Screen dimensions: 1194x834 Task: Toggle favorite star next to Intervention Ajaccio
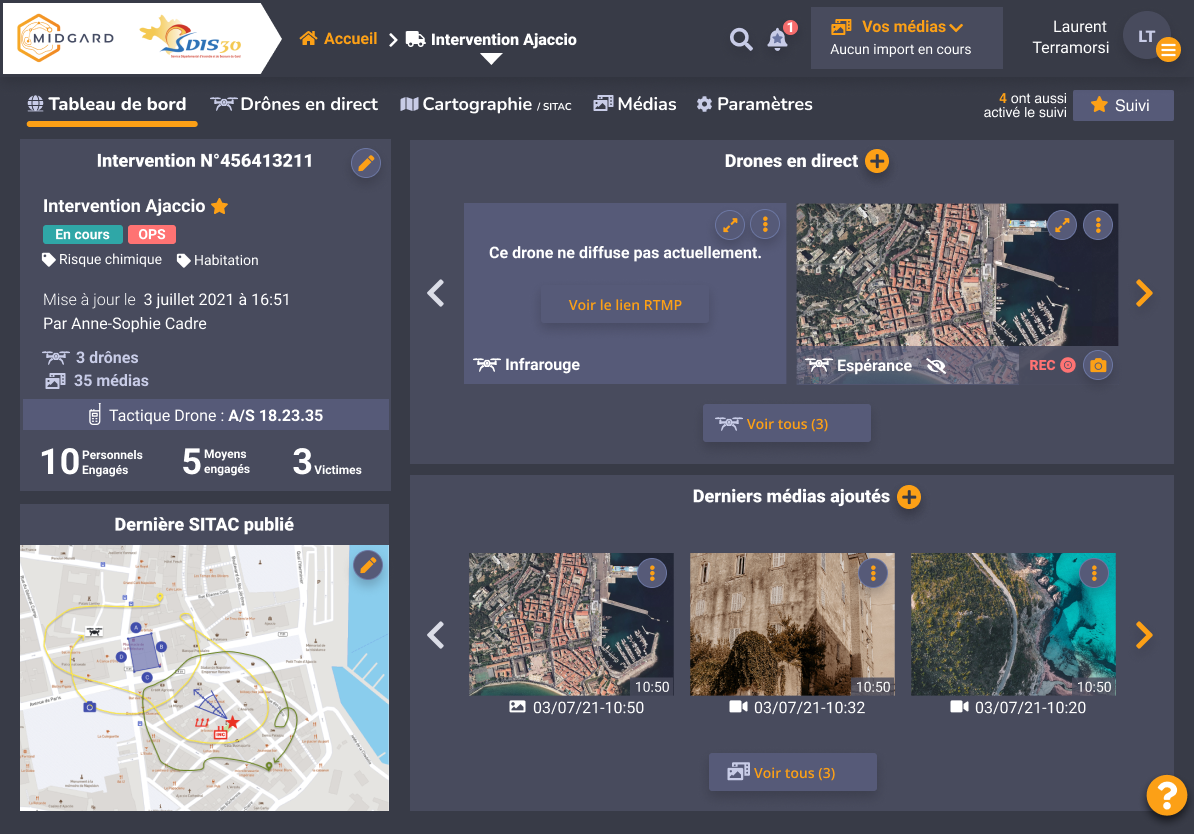(x=220, y=206)
